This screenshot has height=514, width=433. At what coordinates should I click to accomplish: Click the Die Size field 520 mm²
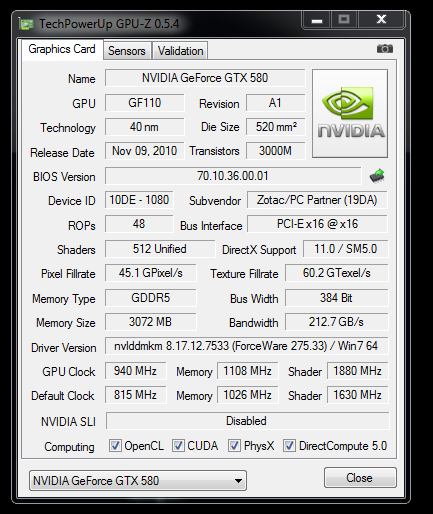[275, 127]
